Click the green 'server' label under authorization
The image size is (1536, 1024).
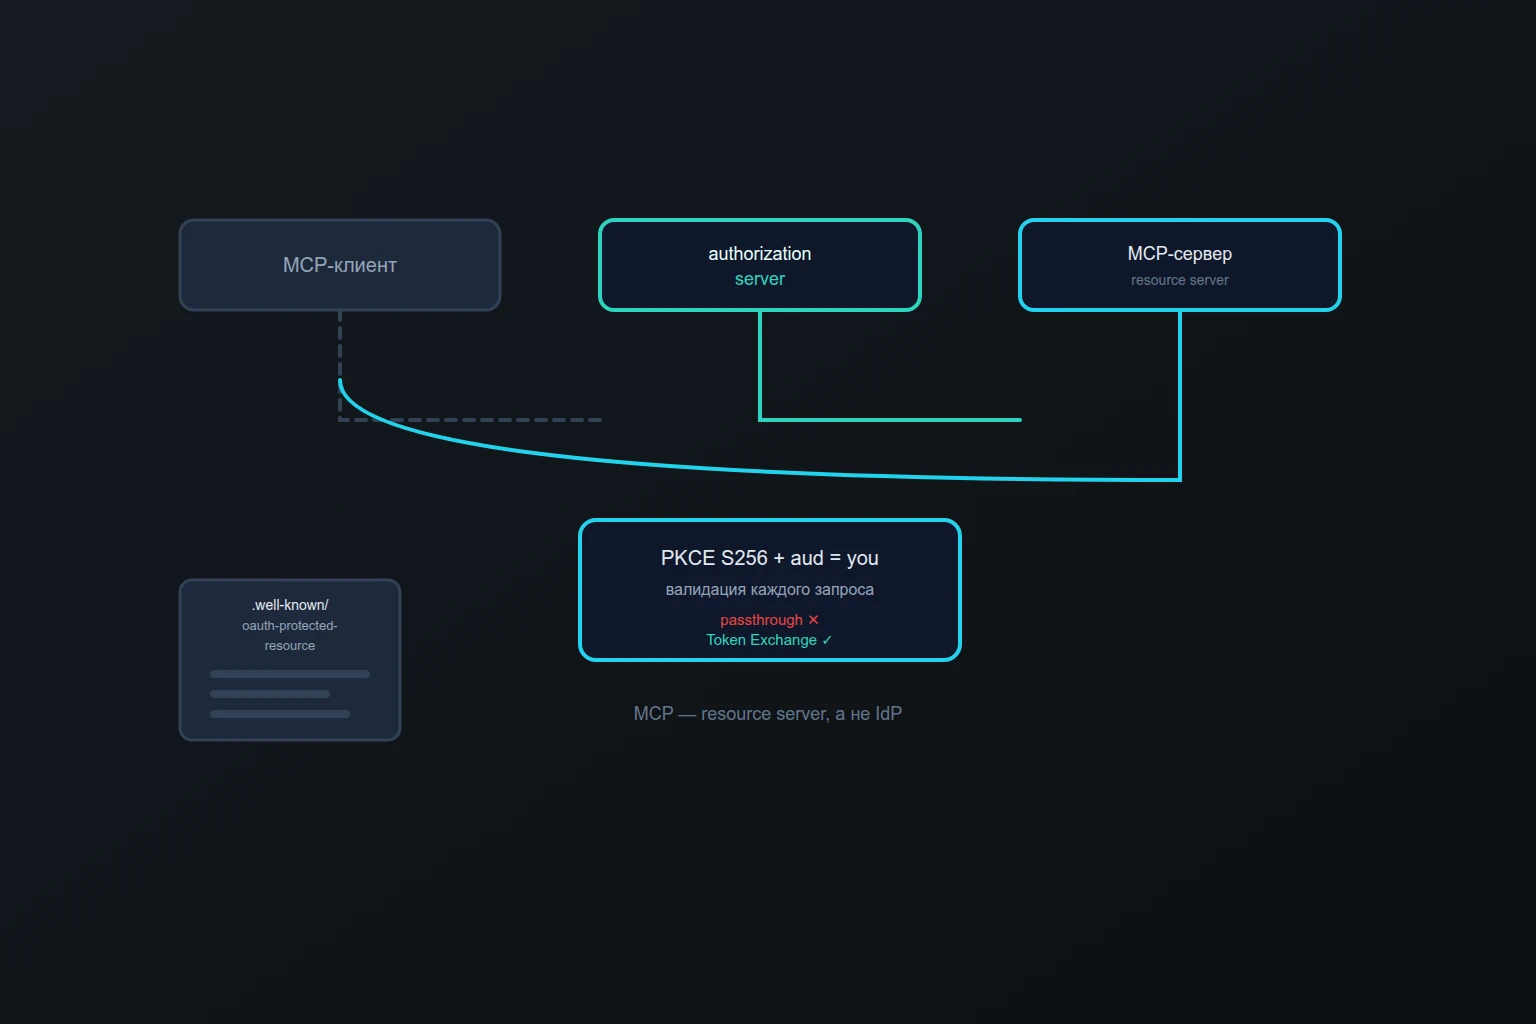pyautogui.click(x=760, y=279)
